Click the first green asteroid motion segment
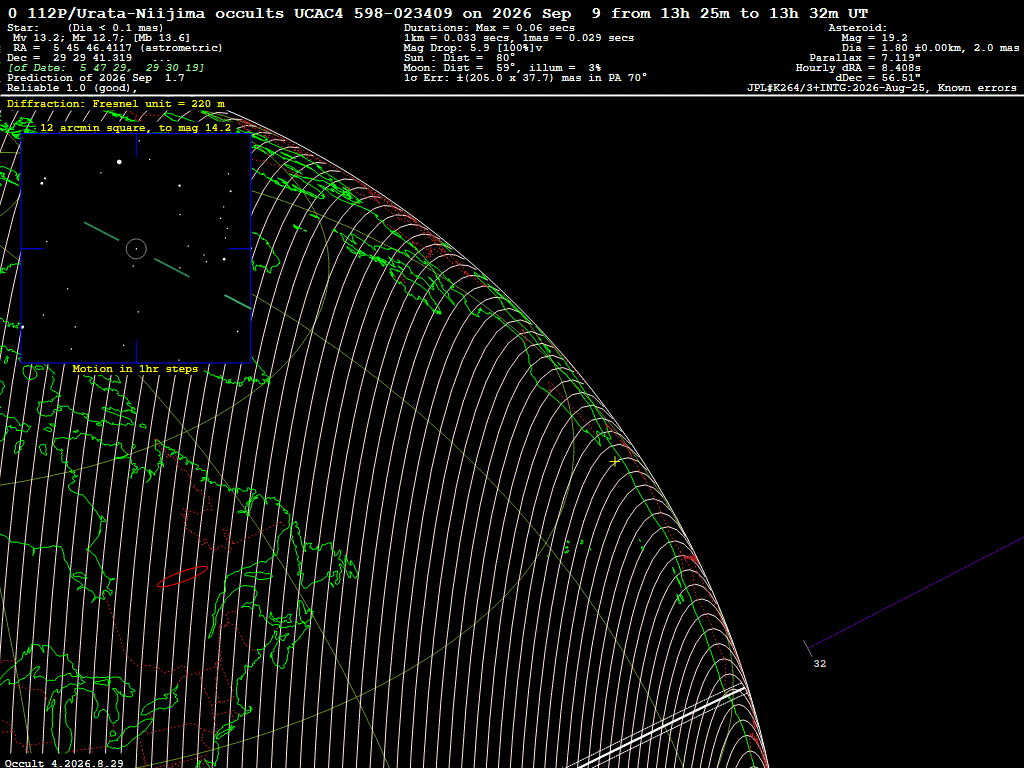This screenshot has width=1024, height=768. pyautogui.click(x=102, y=231)
